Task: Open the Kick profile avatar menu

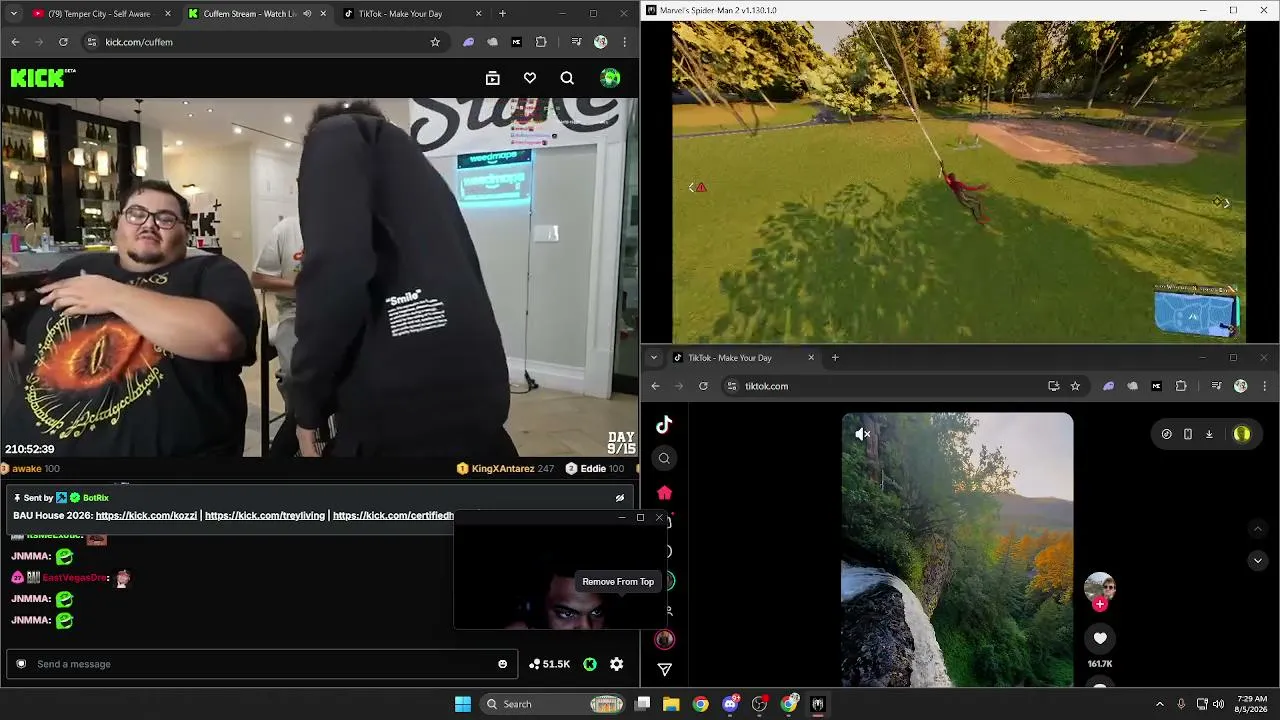Action: coord(610,78)
